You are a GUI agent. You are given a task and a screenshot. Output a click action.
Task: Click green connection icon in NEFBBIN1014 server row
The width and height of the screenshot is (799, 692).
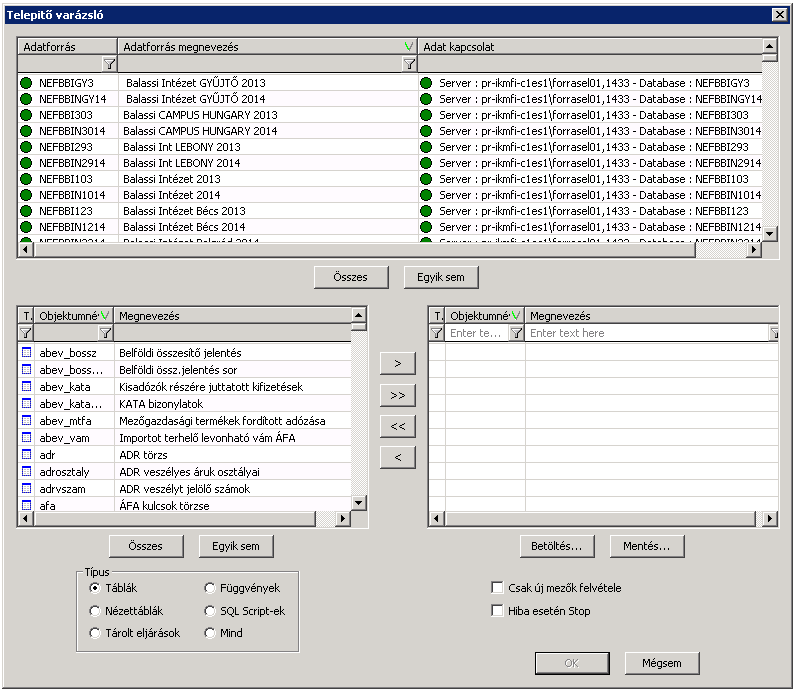coord(426,195)
